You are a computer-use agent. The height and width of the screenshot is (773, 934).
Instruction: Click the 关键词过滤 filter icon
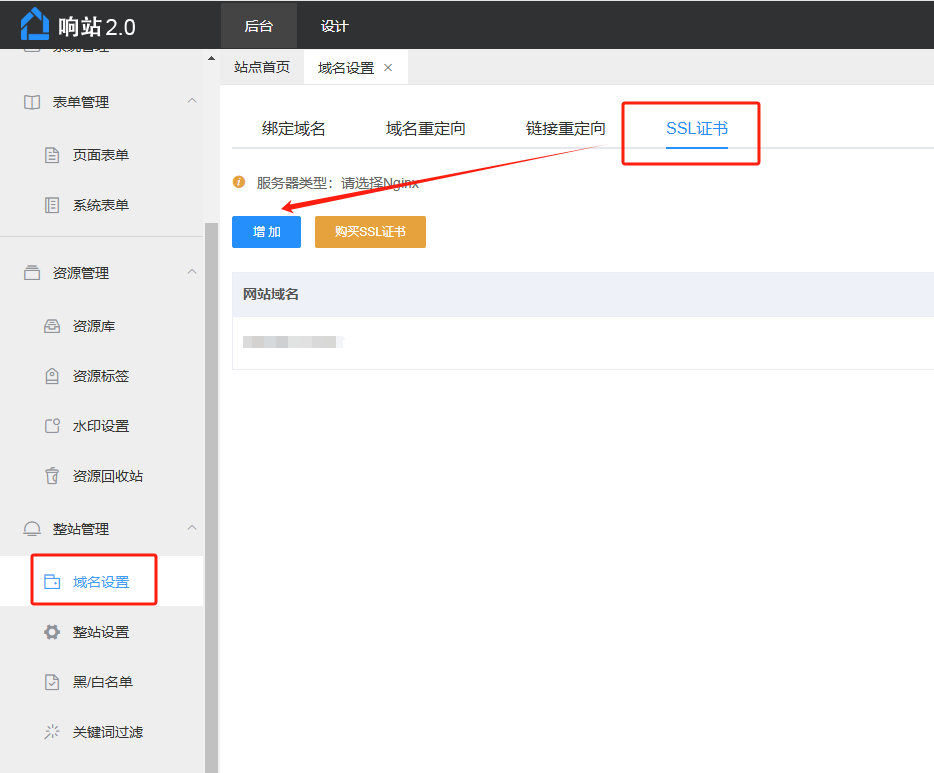click(52, 732)
